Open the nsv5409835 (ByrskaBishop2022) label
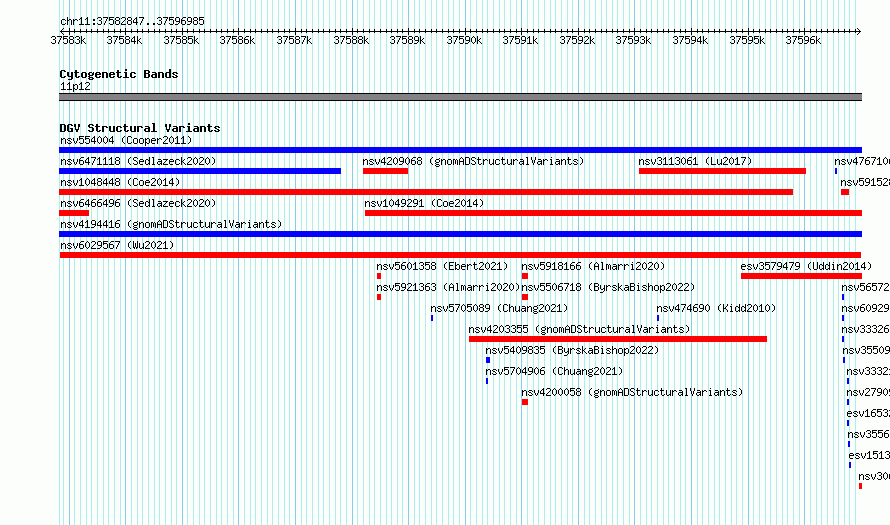The image size is (890, 525). pos(572,350)
